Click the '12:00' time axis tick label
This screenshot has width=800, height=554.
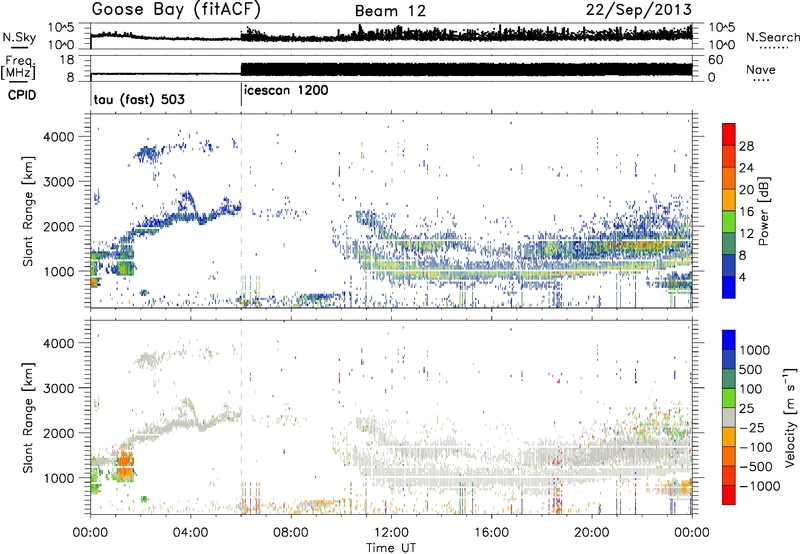coord(390,533)
